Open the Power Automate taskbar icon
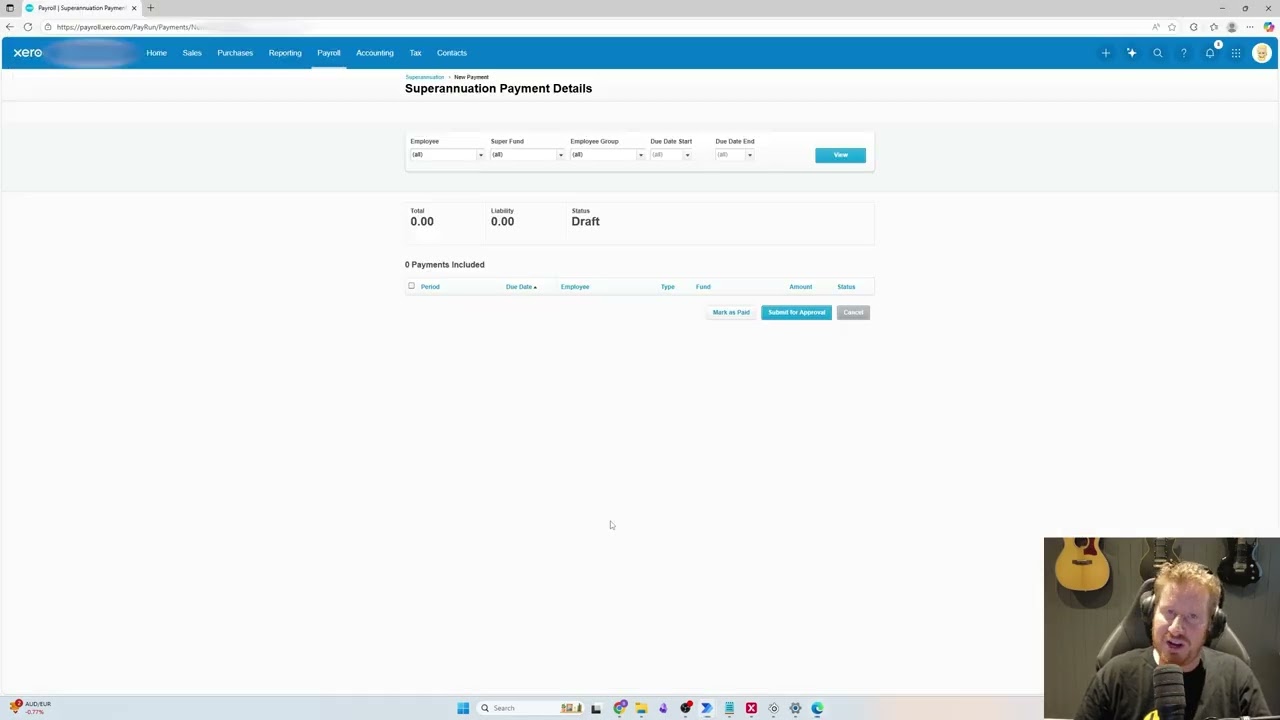This screenshot has width=1280, height=720. click(707, 708)
